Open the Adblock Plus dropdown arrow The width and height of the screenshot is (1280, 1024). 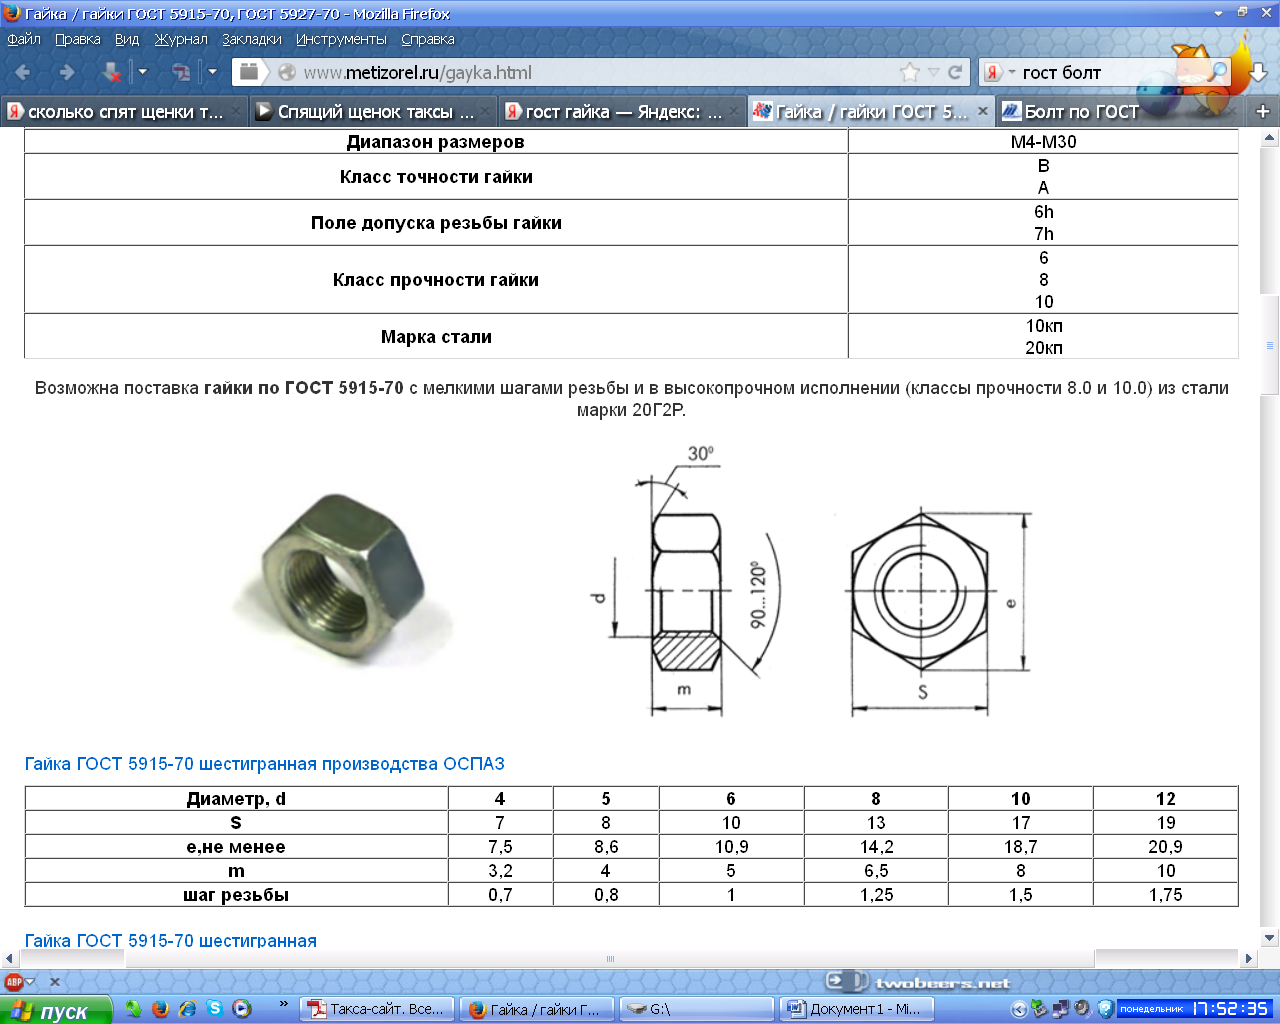coord(31,982)
